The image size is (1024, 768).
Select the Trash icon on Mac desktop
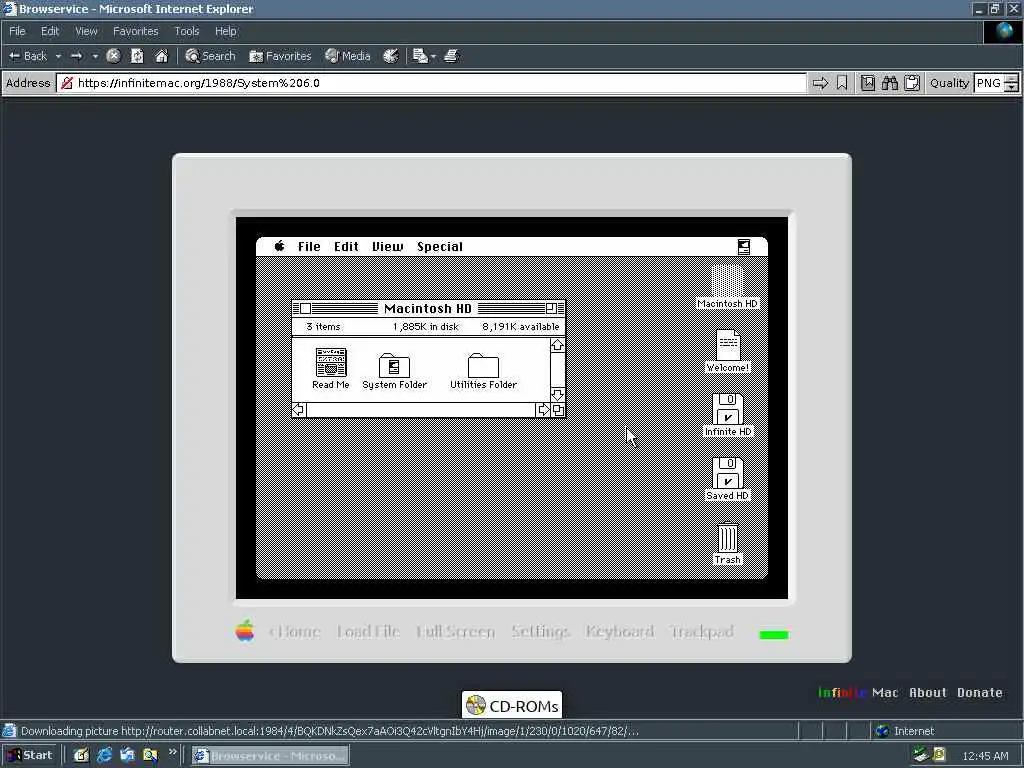point(728,543)
